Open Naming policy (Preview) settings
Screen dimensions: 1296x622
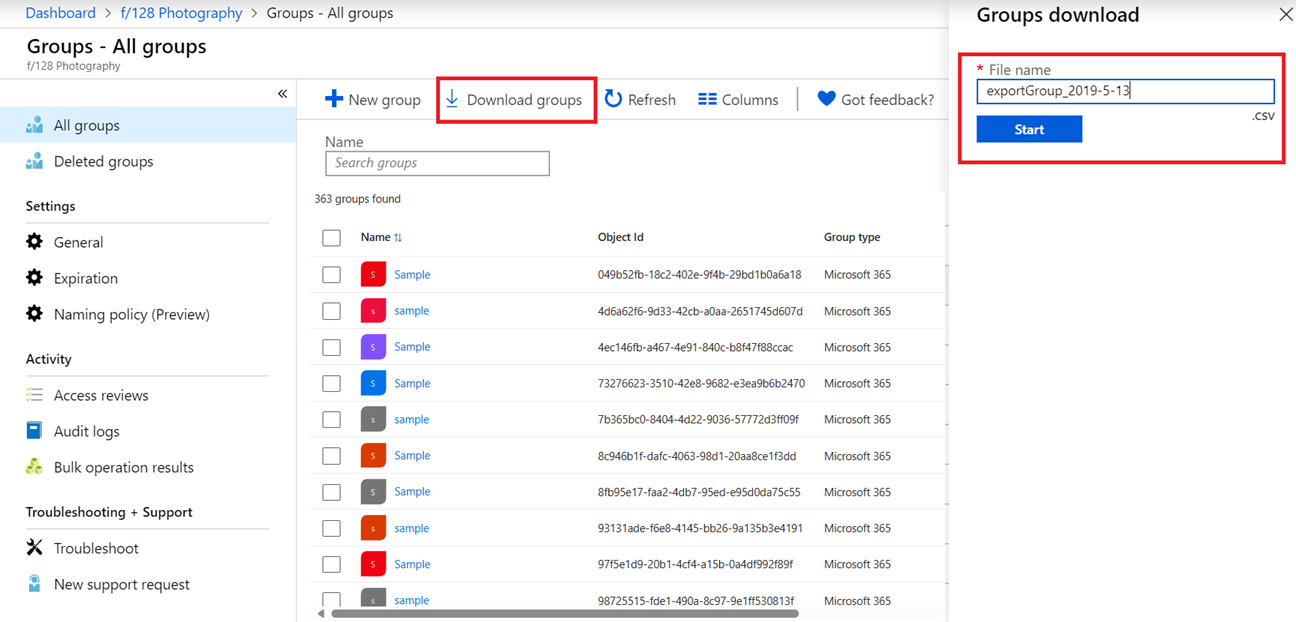131,314
